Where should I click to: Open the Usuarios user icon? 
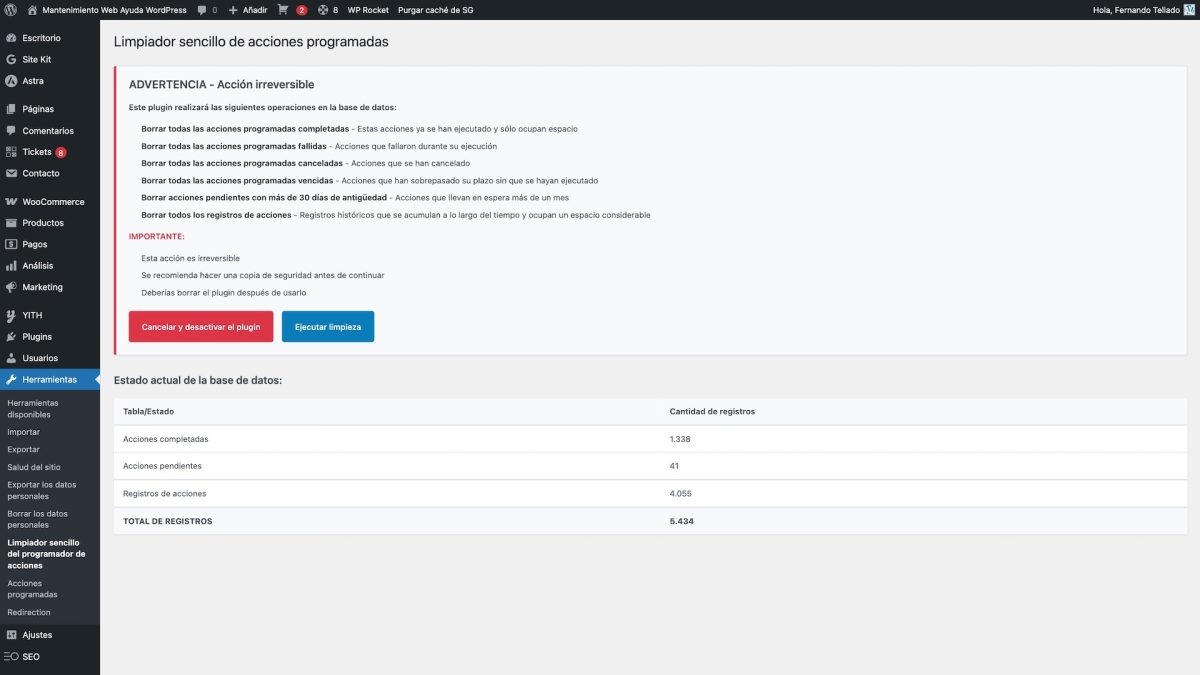pos(10,358)
